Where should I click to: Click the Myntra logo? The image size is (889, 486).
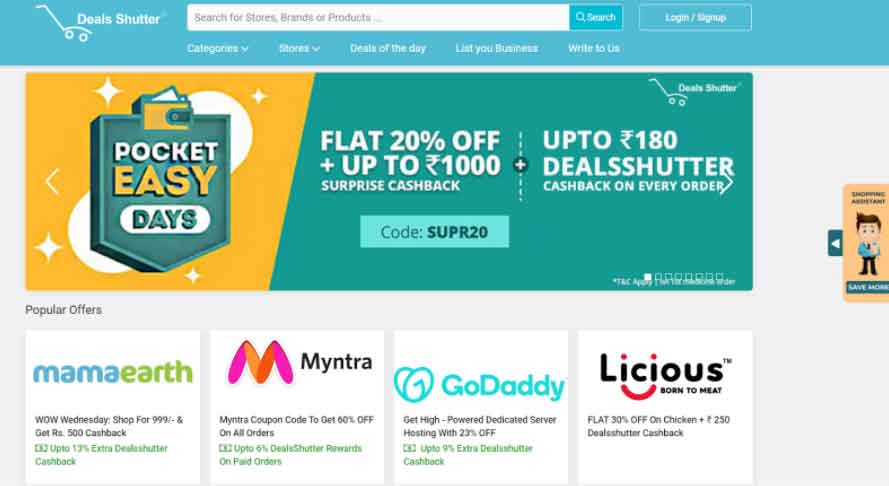pos(299,362)
